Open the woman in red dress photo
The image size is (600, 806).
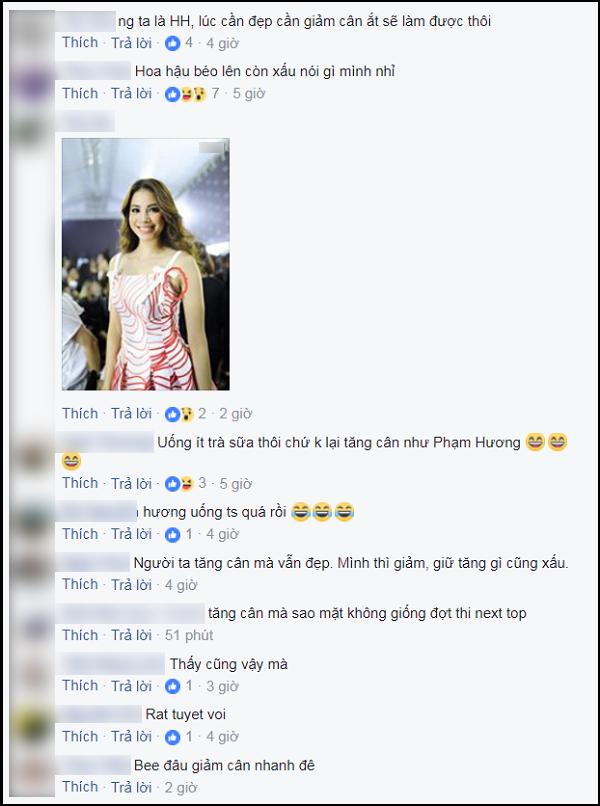click(146, 264)
